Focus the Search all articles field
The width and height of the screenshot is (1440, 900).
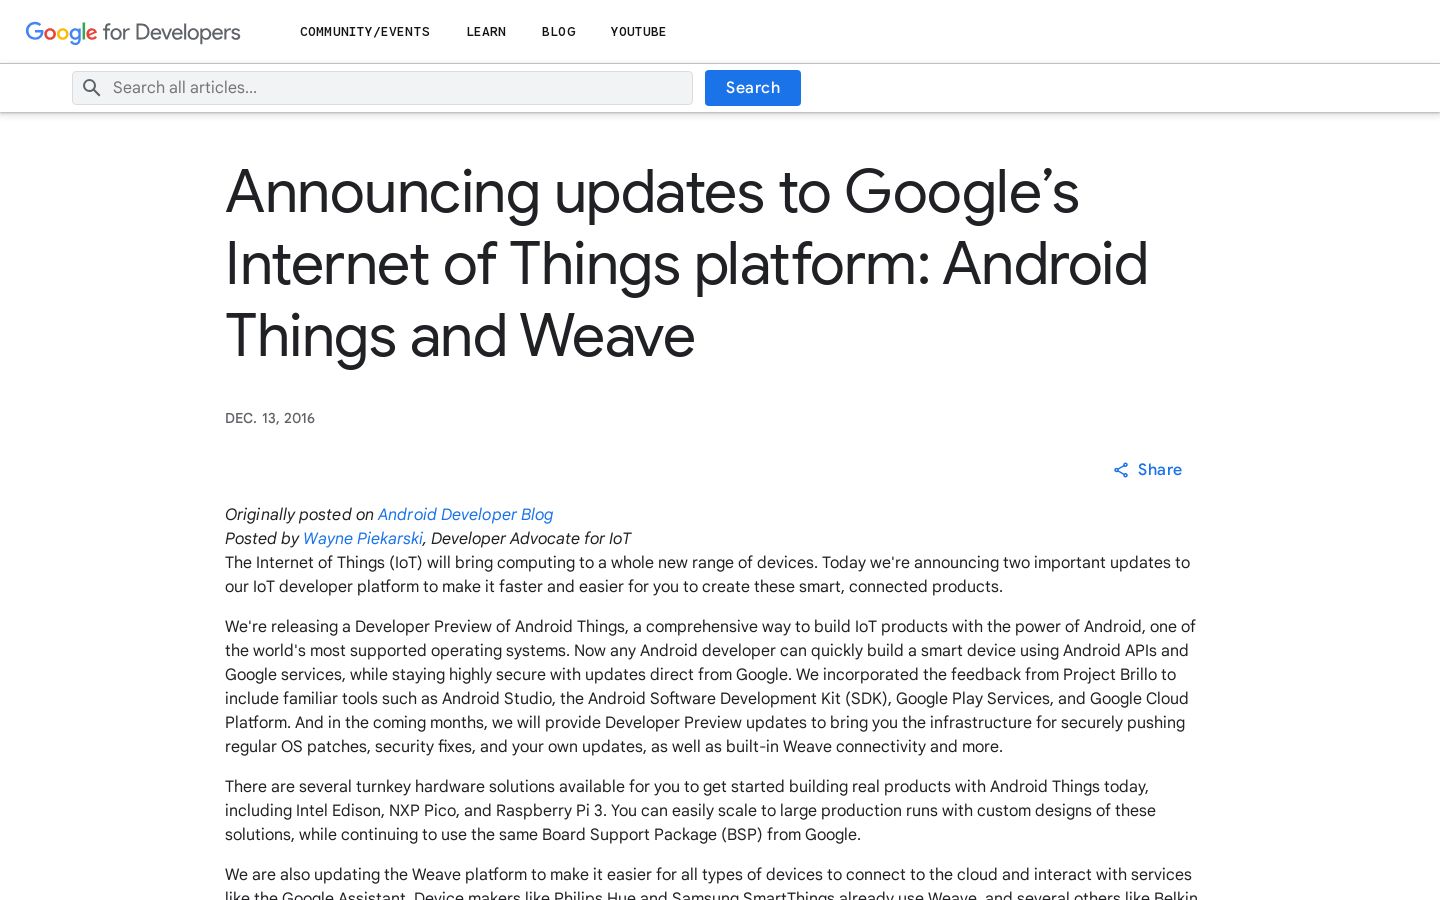[382, 88]
